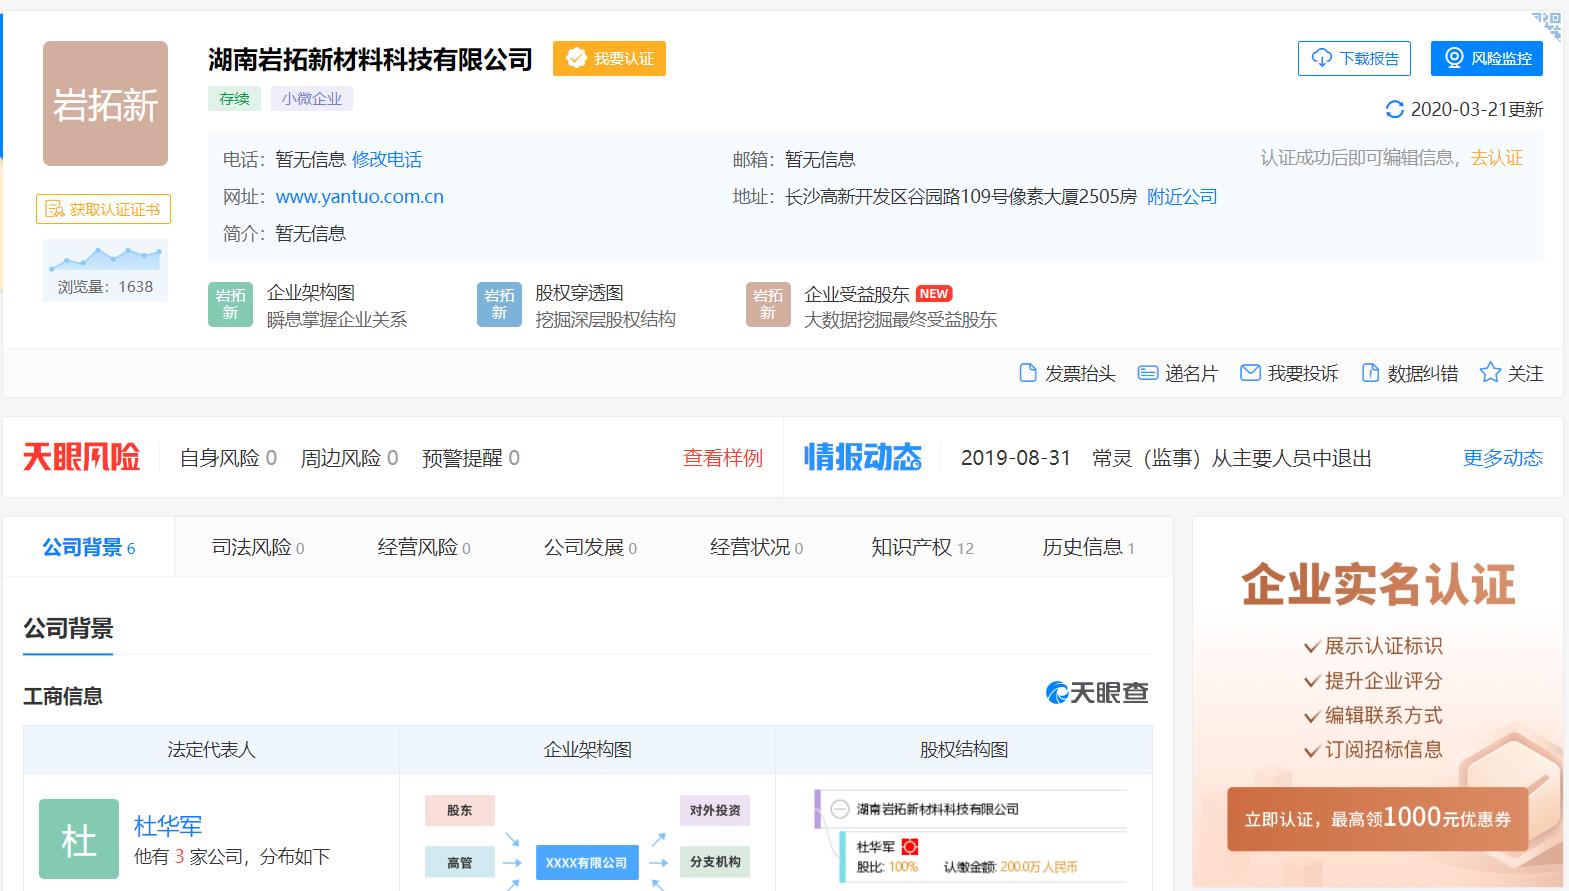The image size is (1569, 891).
Task: Click 修改电话 link
Action: click(387, 159)
